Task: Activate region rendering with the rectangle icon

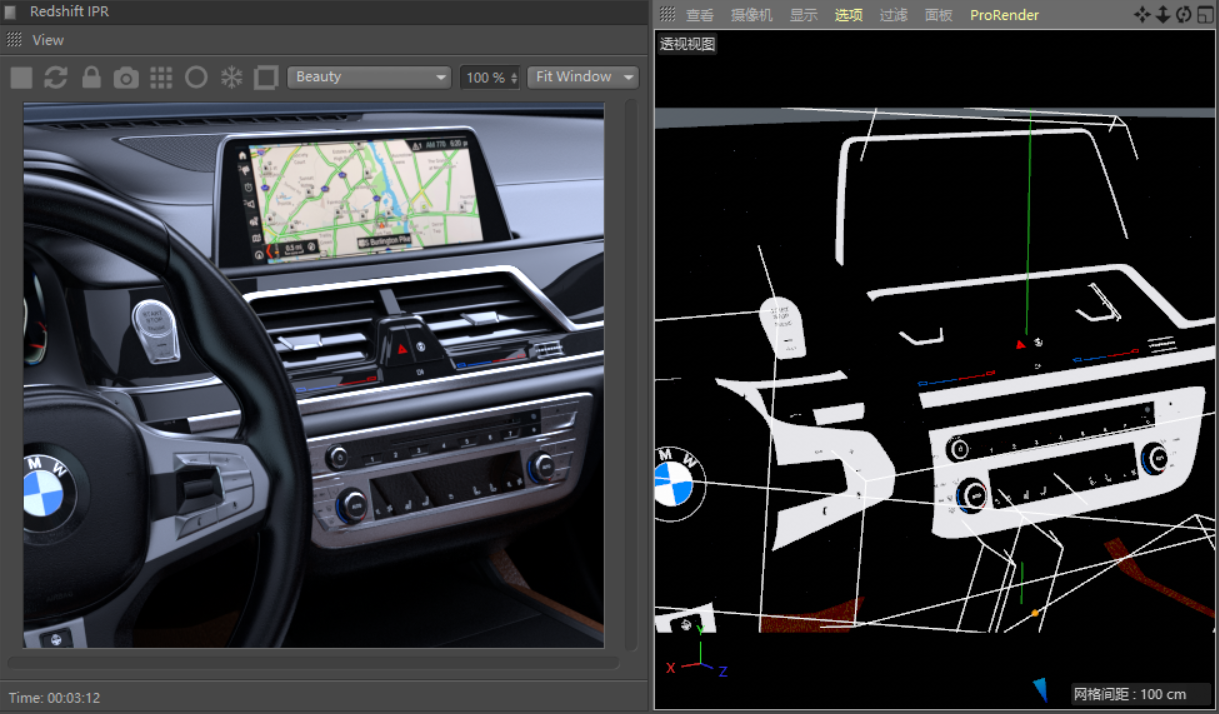Action: click(x=266, y=77)
